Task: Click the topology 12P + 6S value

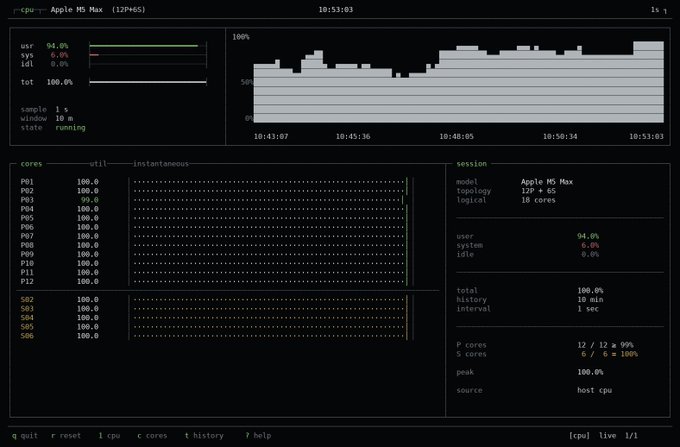Action: point(538,191)
